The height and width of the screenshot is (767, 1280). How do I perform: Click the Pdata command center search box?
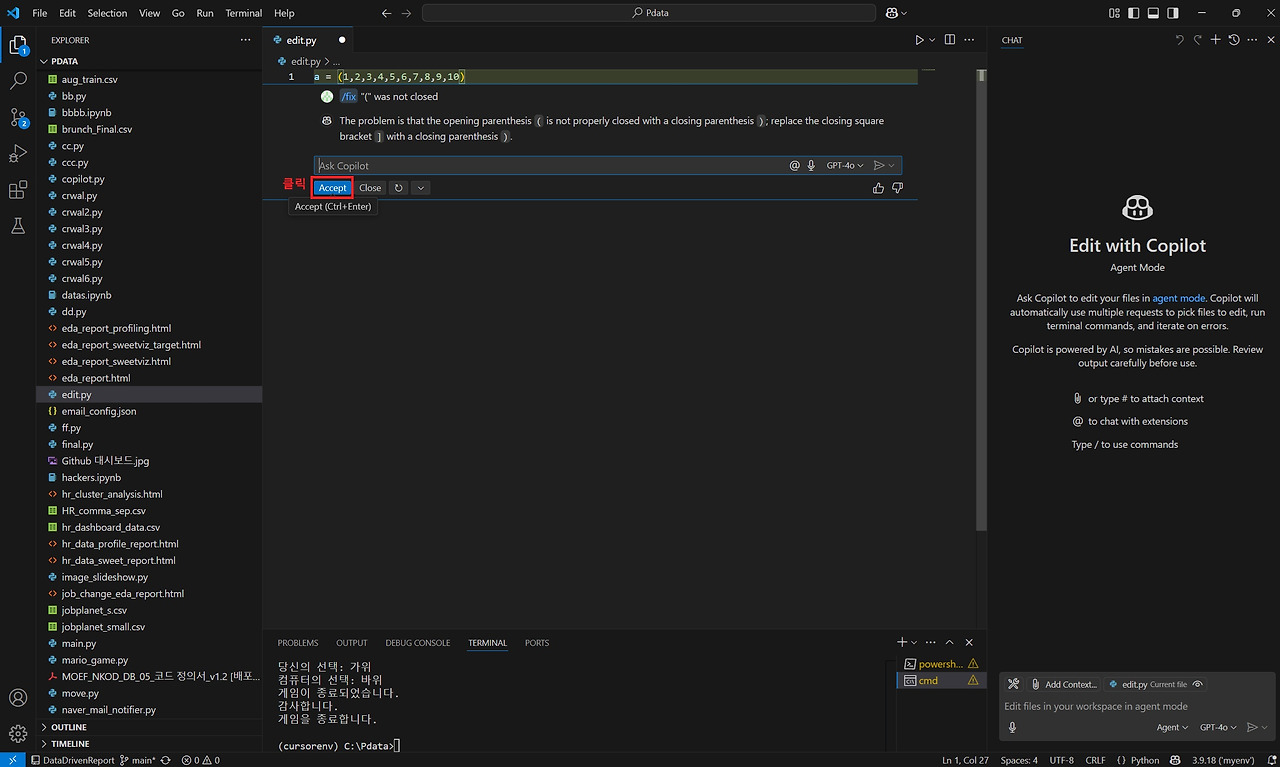647,13
